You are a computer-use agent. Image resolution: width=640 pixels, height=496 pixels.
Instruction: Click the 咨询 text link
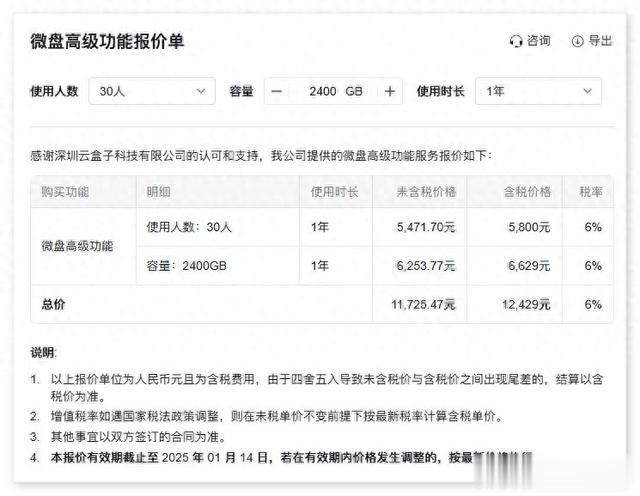click(538, 41)
